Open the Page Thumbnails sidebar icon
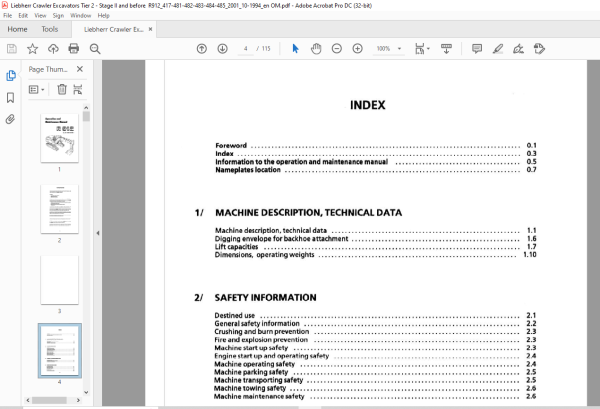Viewport: 600px width, 409px height. [11, 76]
